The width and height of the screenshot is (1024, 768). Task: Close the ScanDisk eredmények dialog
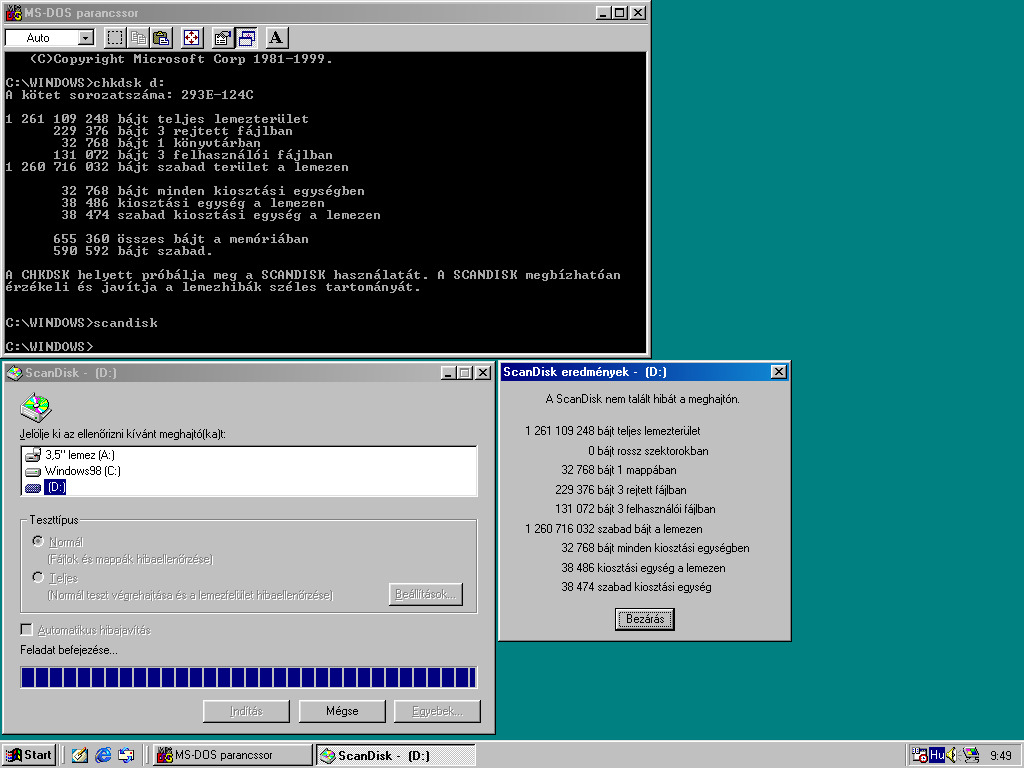point(778,372)
